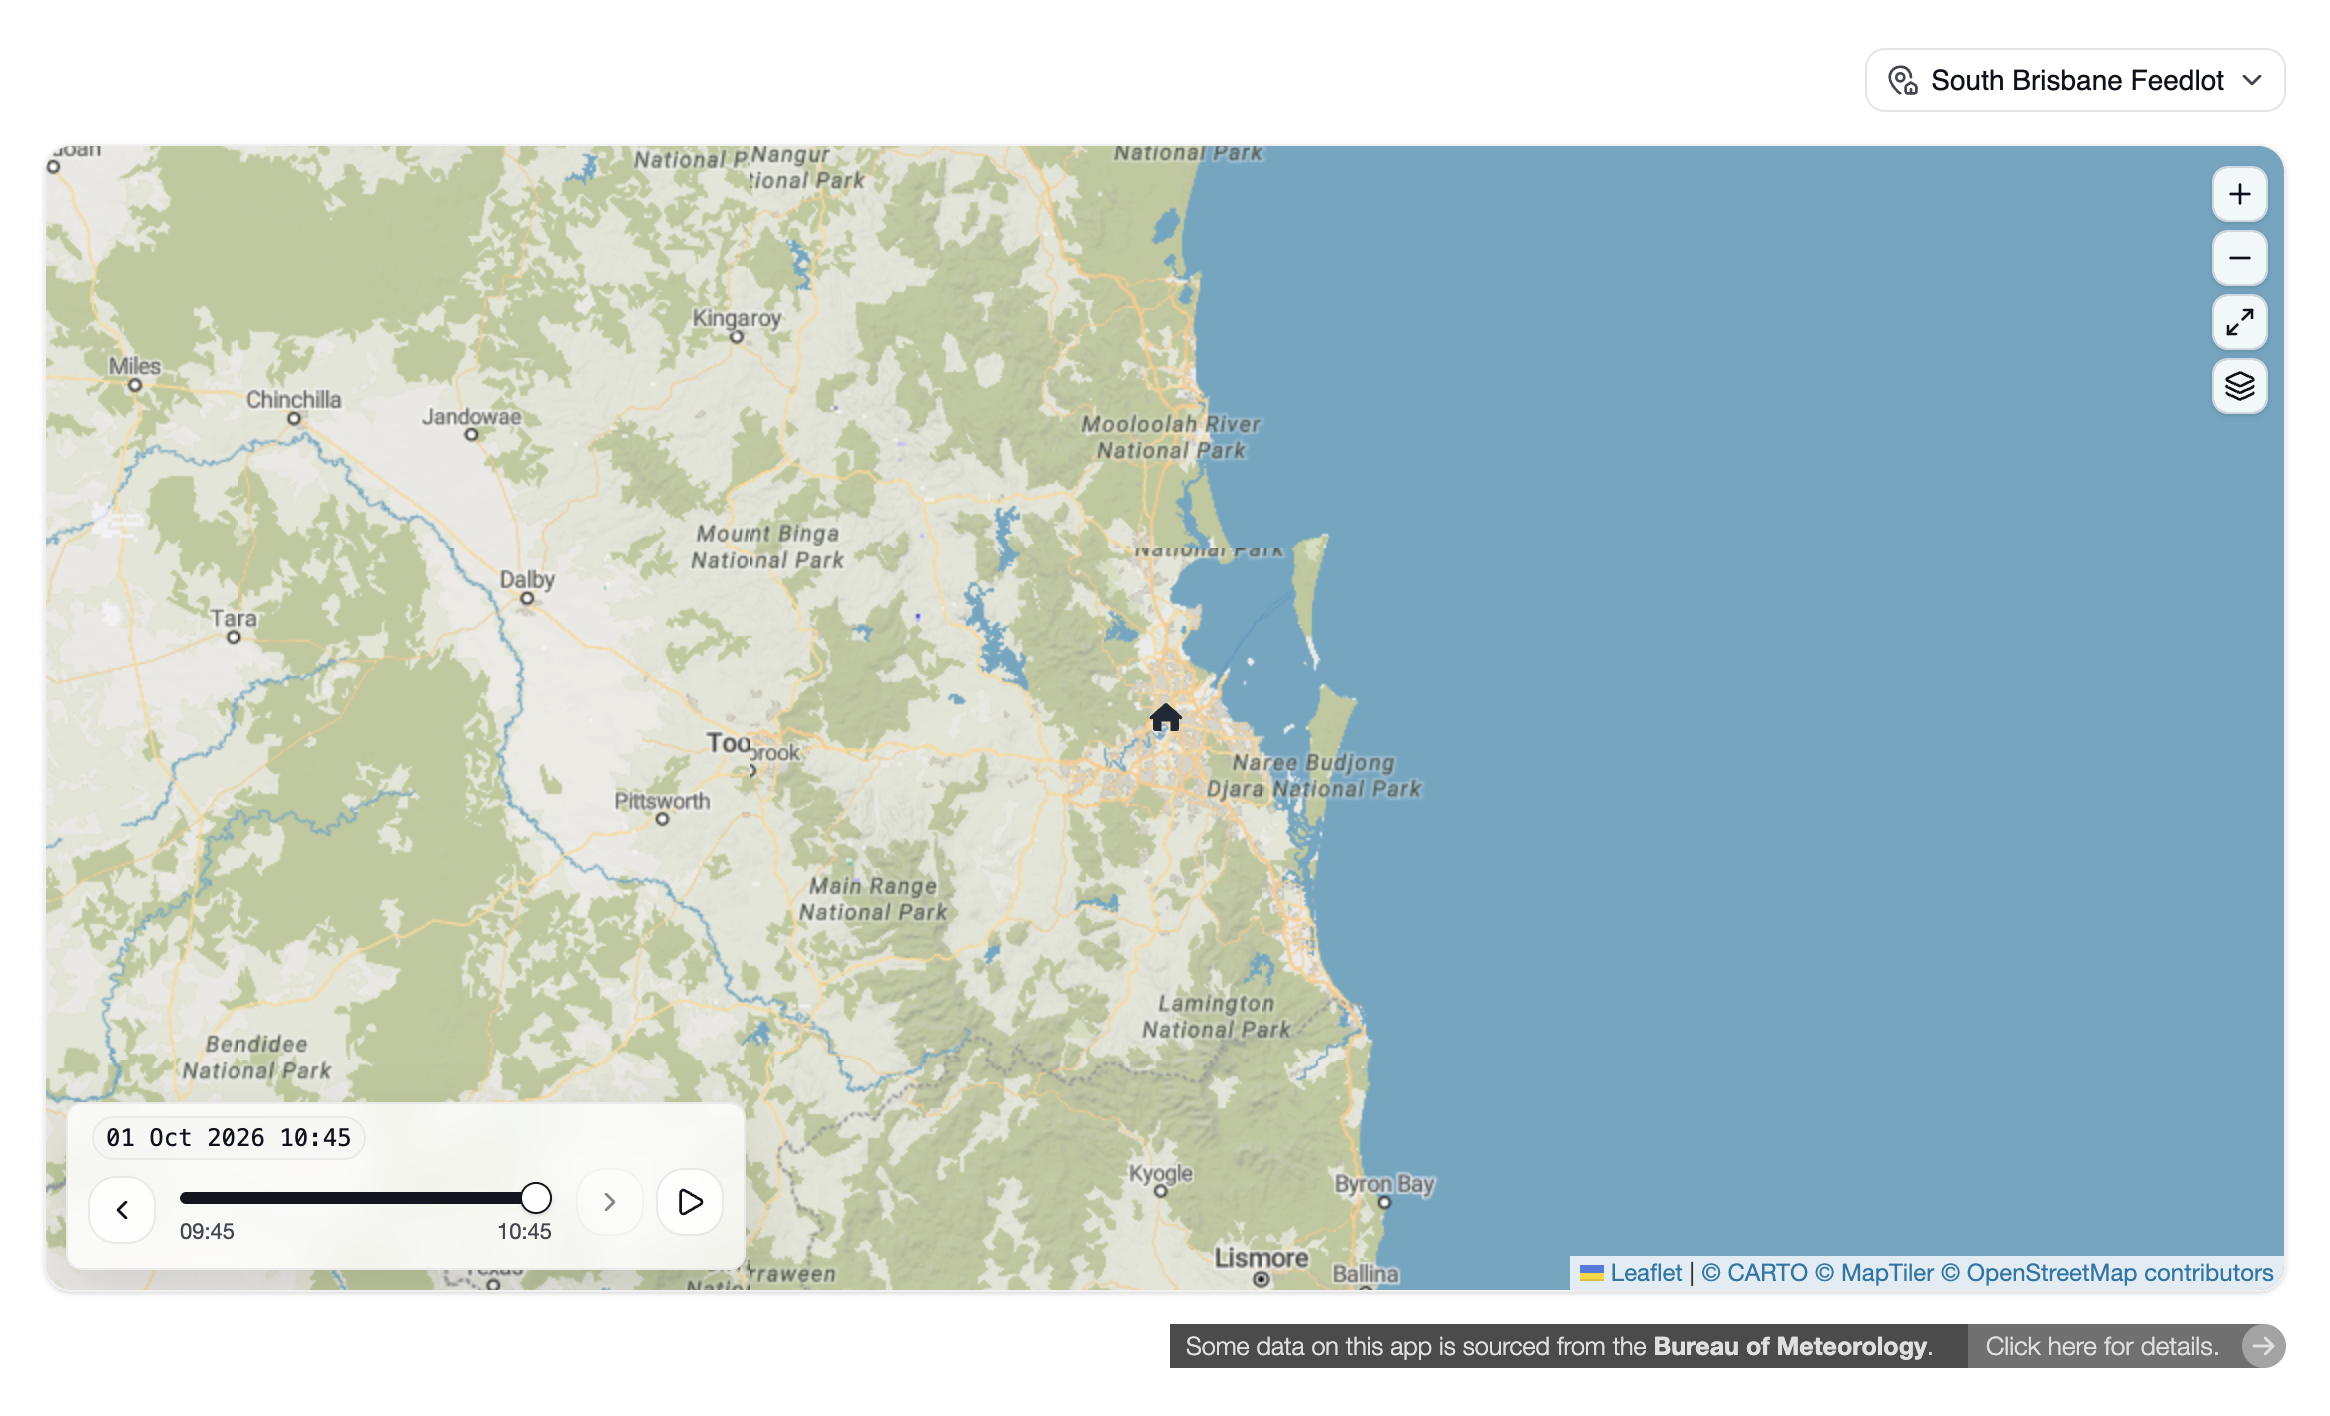Viewport: 2330px width, 1416px height.
Task: Click the location pin icon in dropdown
Action: coord(1902,80)
